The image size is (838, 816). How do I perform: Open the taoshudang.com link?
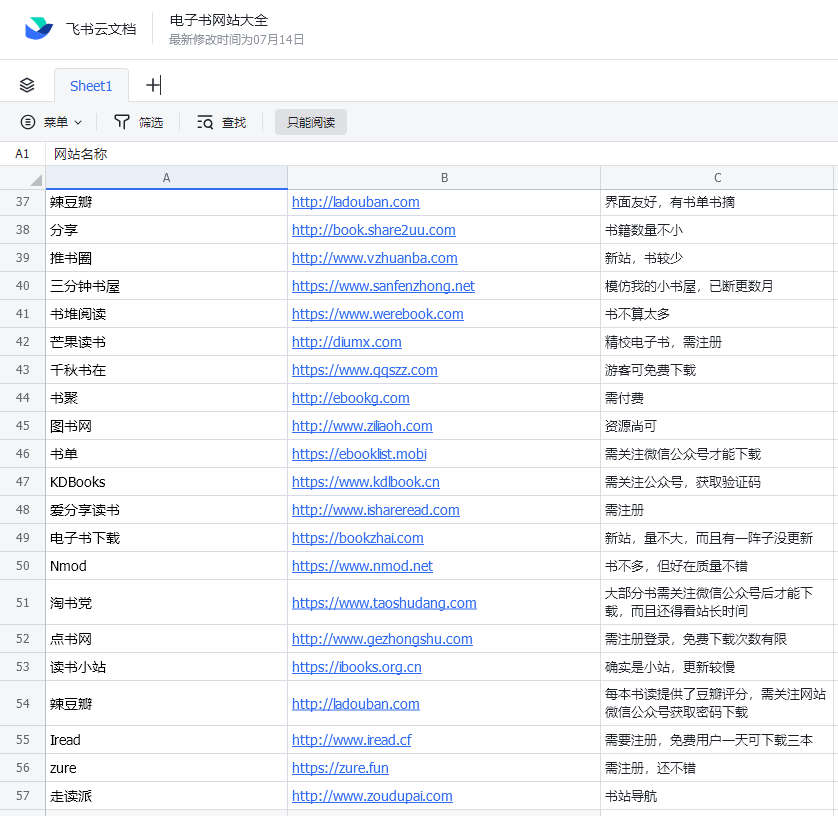tap(384, 603)
